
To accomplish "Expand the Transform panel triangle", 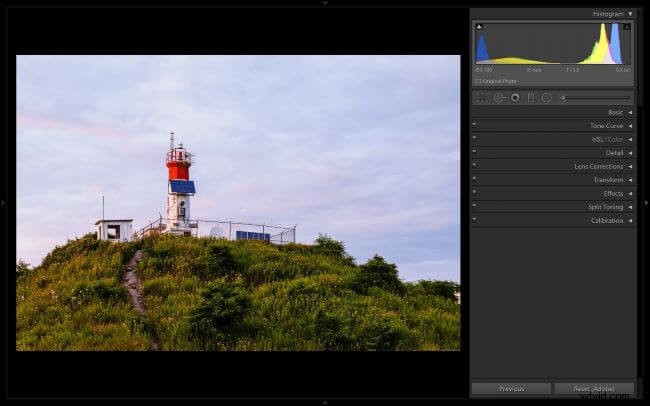I will (x=630, y=180).
